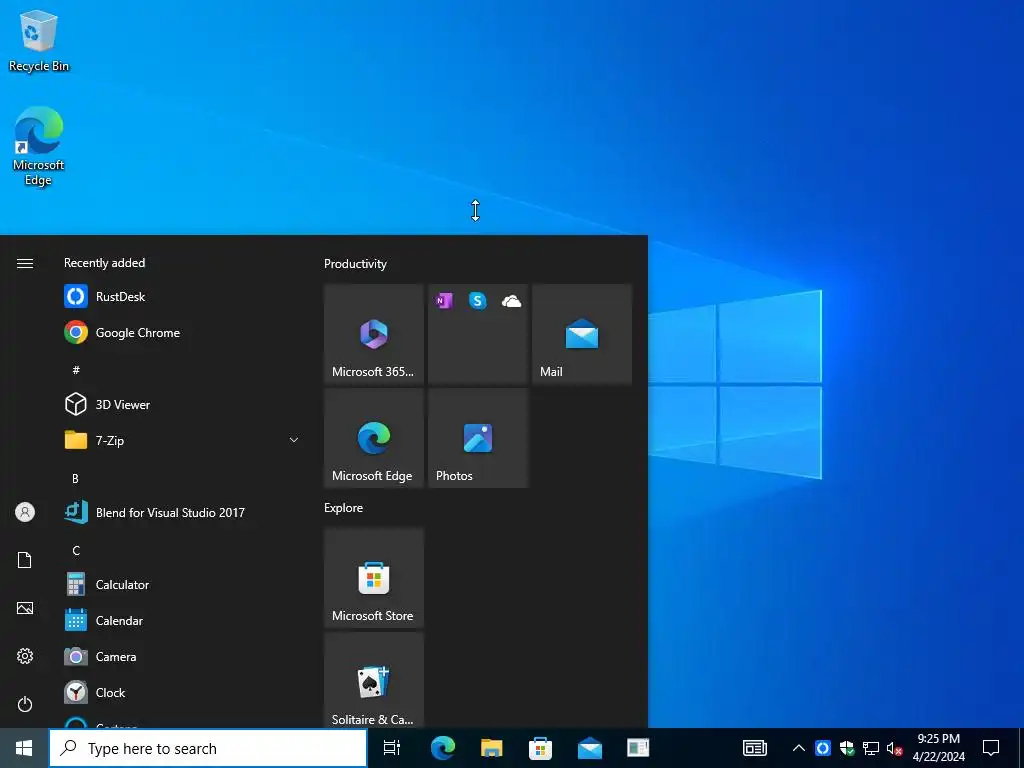The image size is (1024, 768).
Task: Open the Solitaire & Casual Games tile
Action: click(x=374, y=679)
